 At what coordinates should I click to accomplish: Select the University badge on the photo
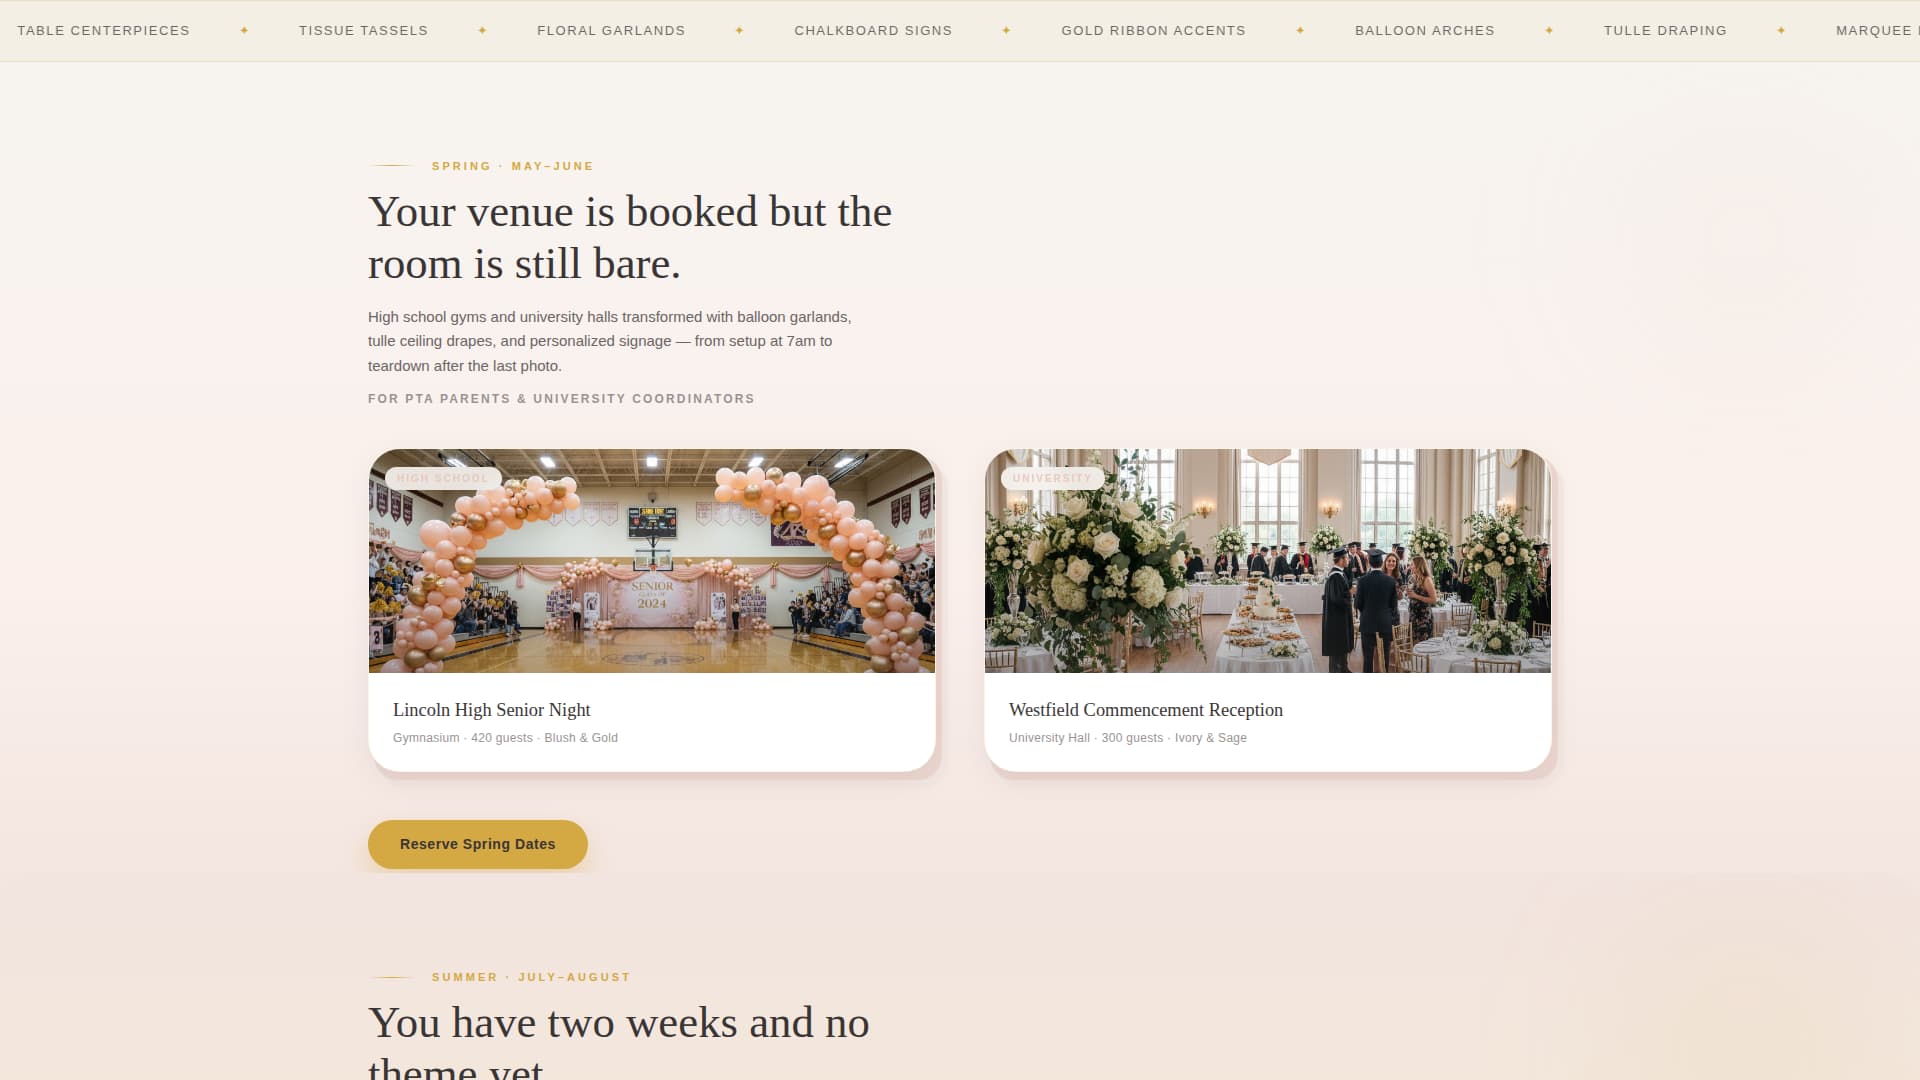tap(1051, 478)
